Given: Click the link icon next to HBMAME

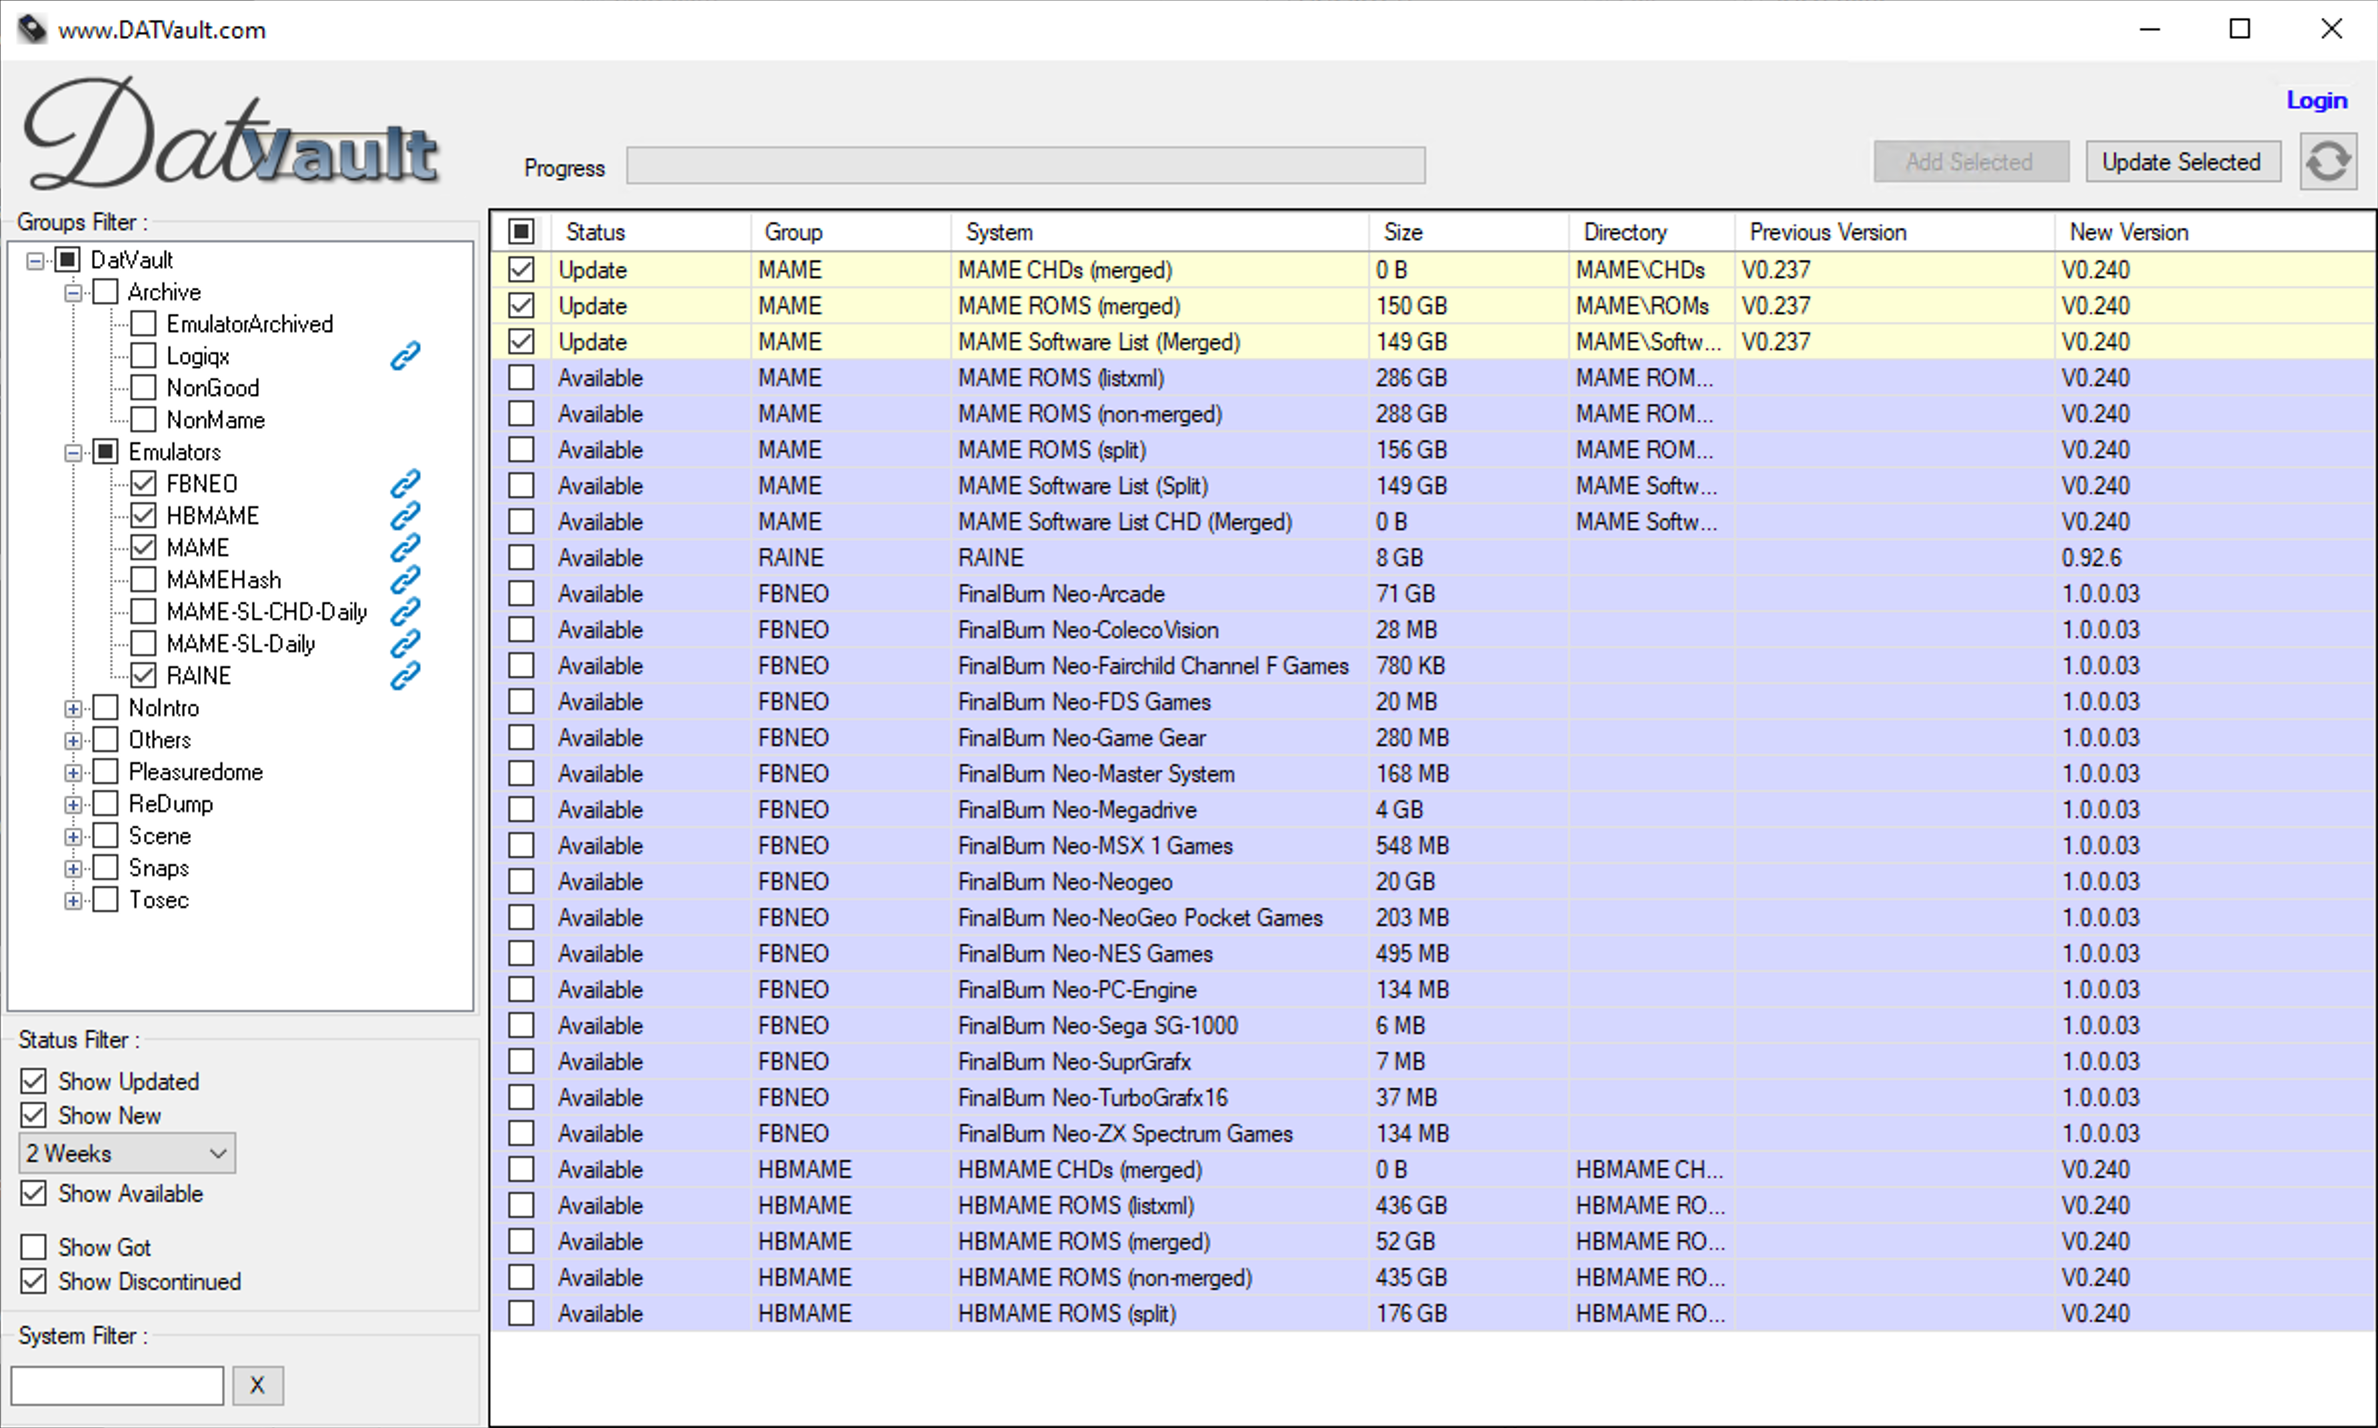Looking at the screenshot, I should (x=405, y=516).
